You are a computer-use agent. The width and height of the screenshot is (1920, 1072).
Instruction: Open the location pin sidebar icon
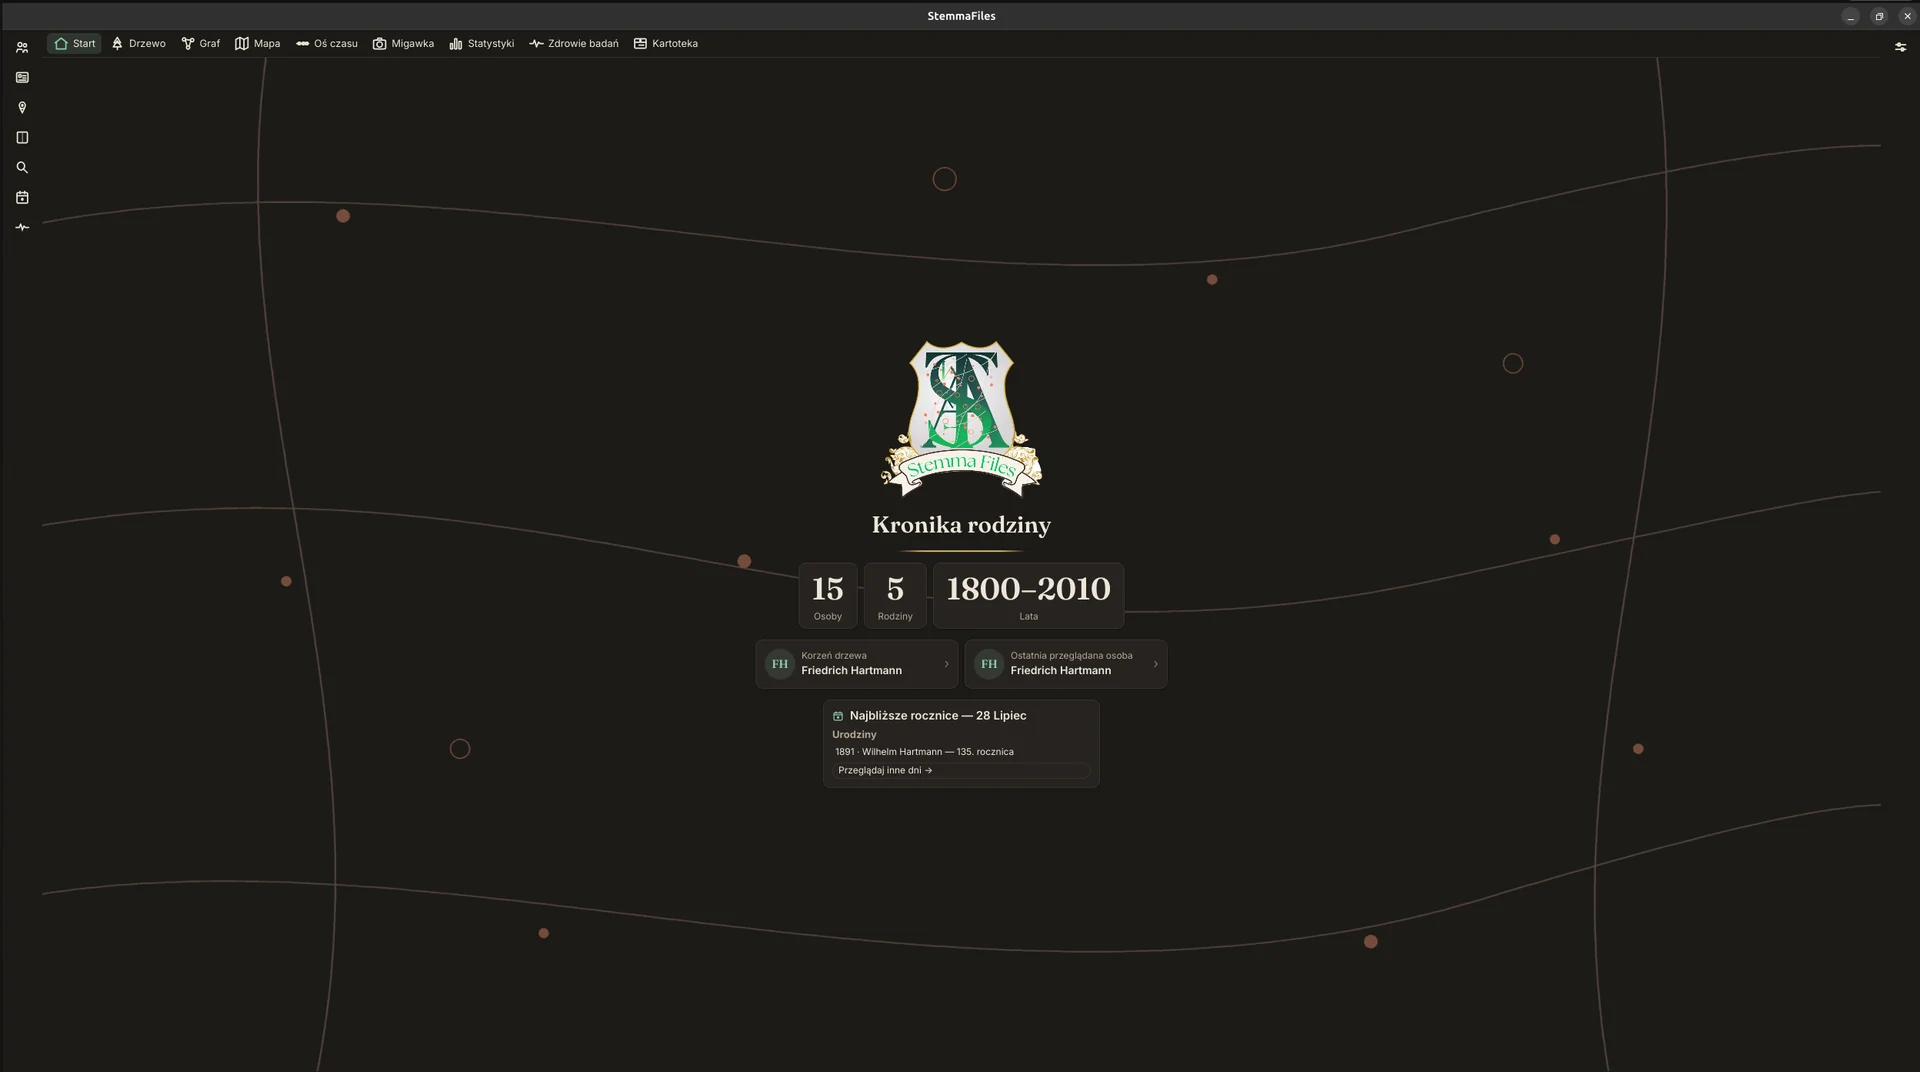[x=22, y=107]
